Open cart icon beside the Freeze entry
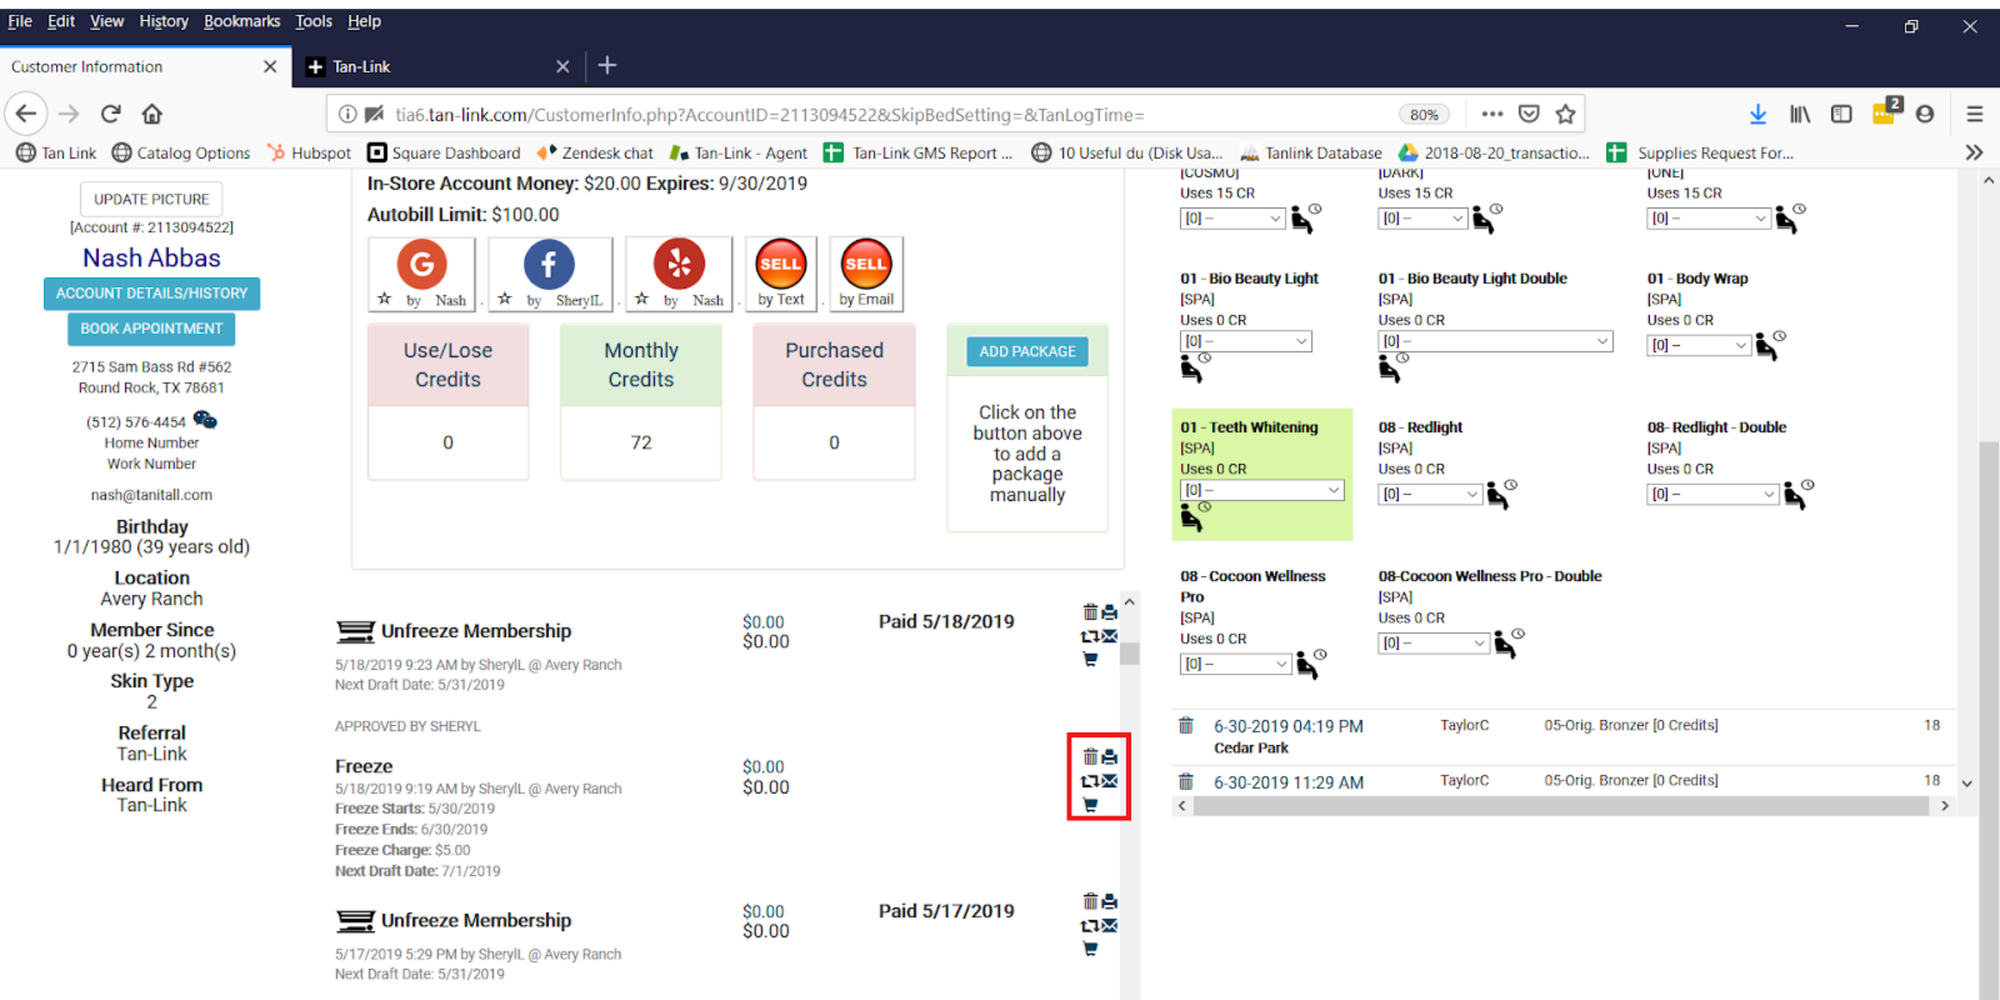 tap(1091, 805)
